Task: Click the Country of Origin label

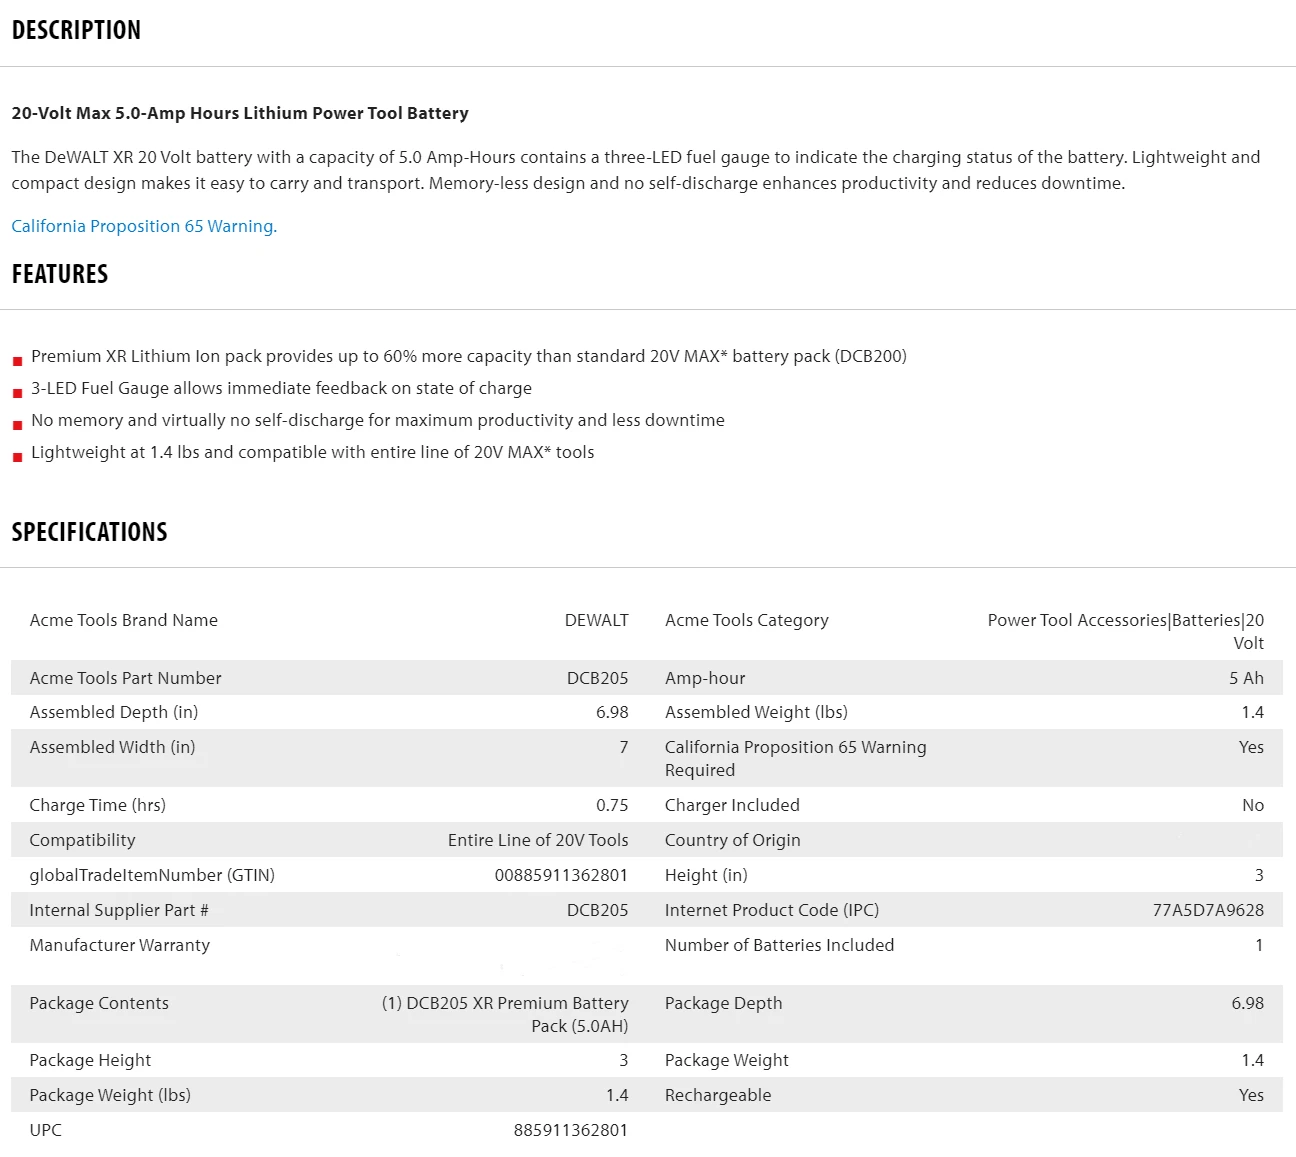Action: (732, 840)
